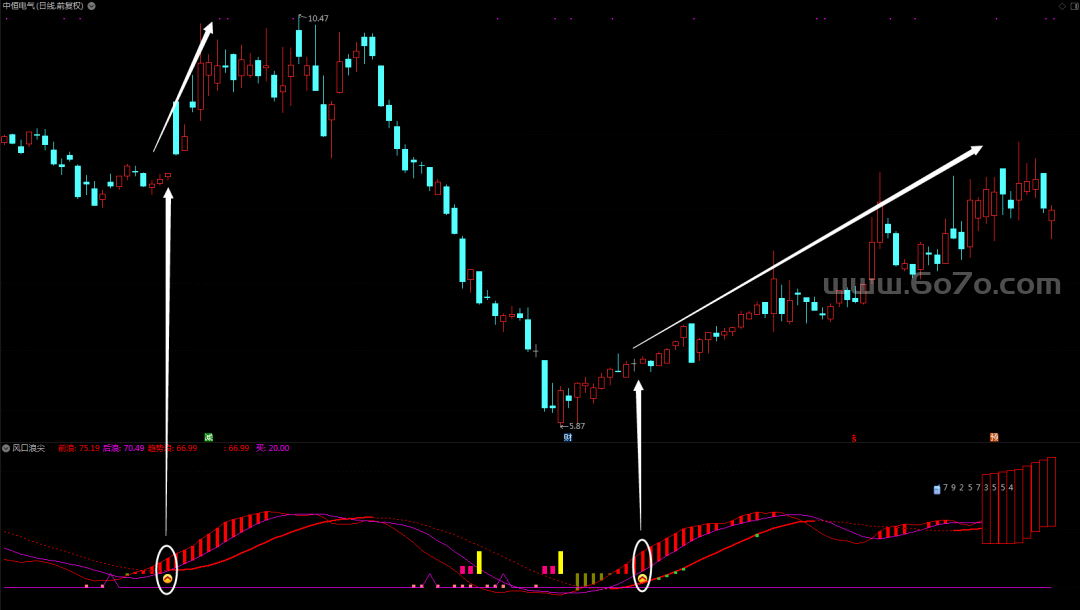Click the orange 预 marker icon
This screenshot has height=610, width=1080.
tap(994, 437)
